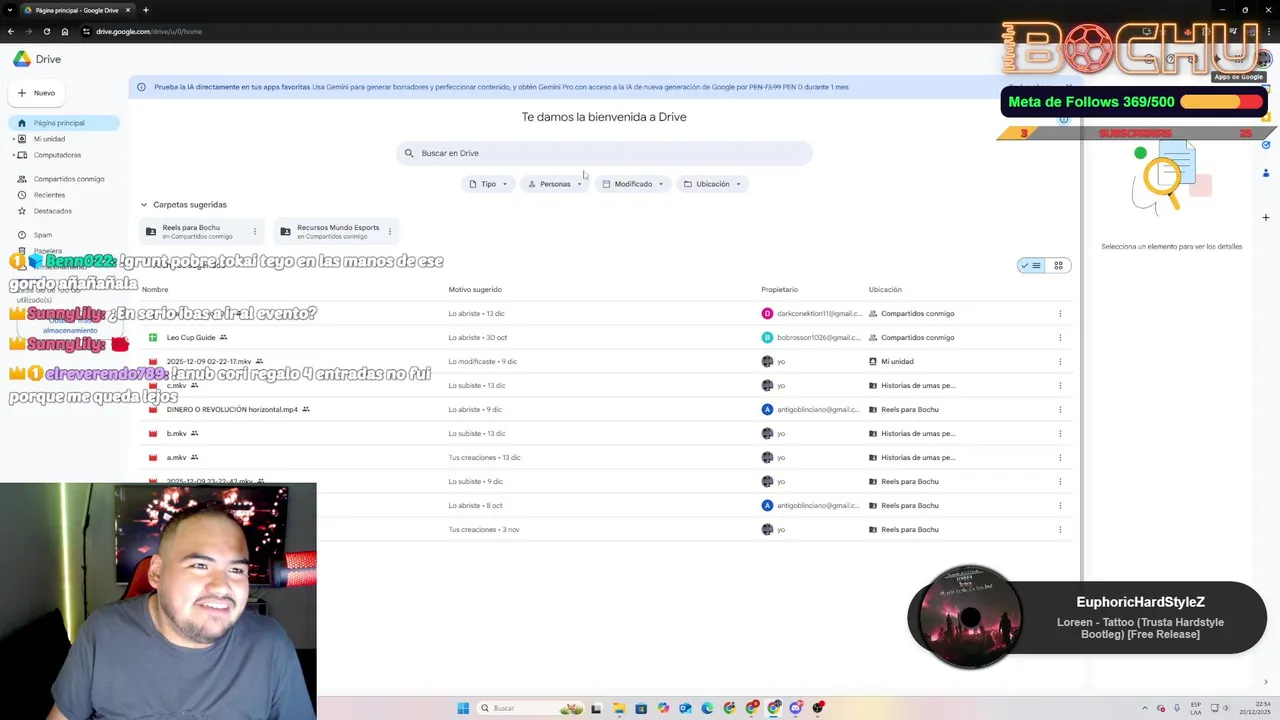The image size is (1280, 720).
Task: Click the bobrosson1026 owner avatar
Action: 767,338
